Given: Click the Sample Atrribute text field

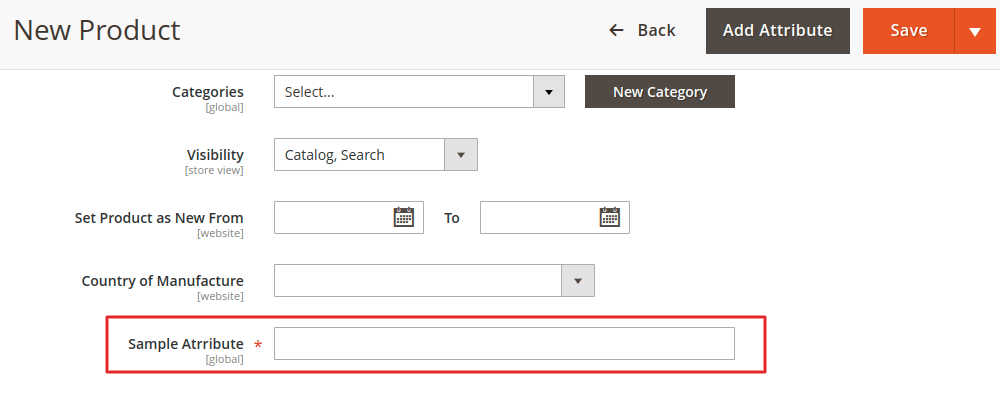Looking at the screenshot, I should pos(504,343).
